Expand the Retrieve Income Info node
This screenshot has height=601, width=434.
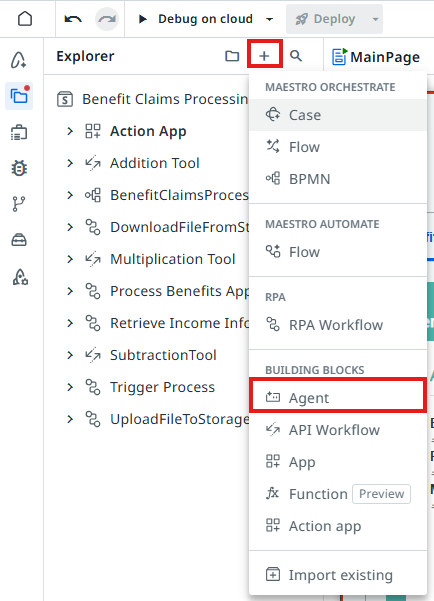tap(70, 323)
